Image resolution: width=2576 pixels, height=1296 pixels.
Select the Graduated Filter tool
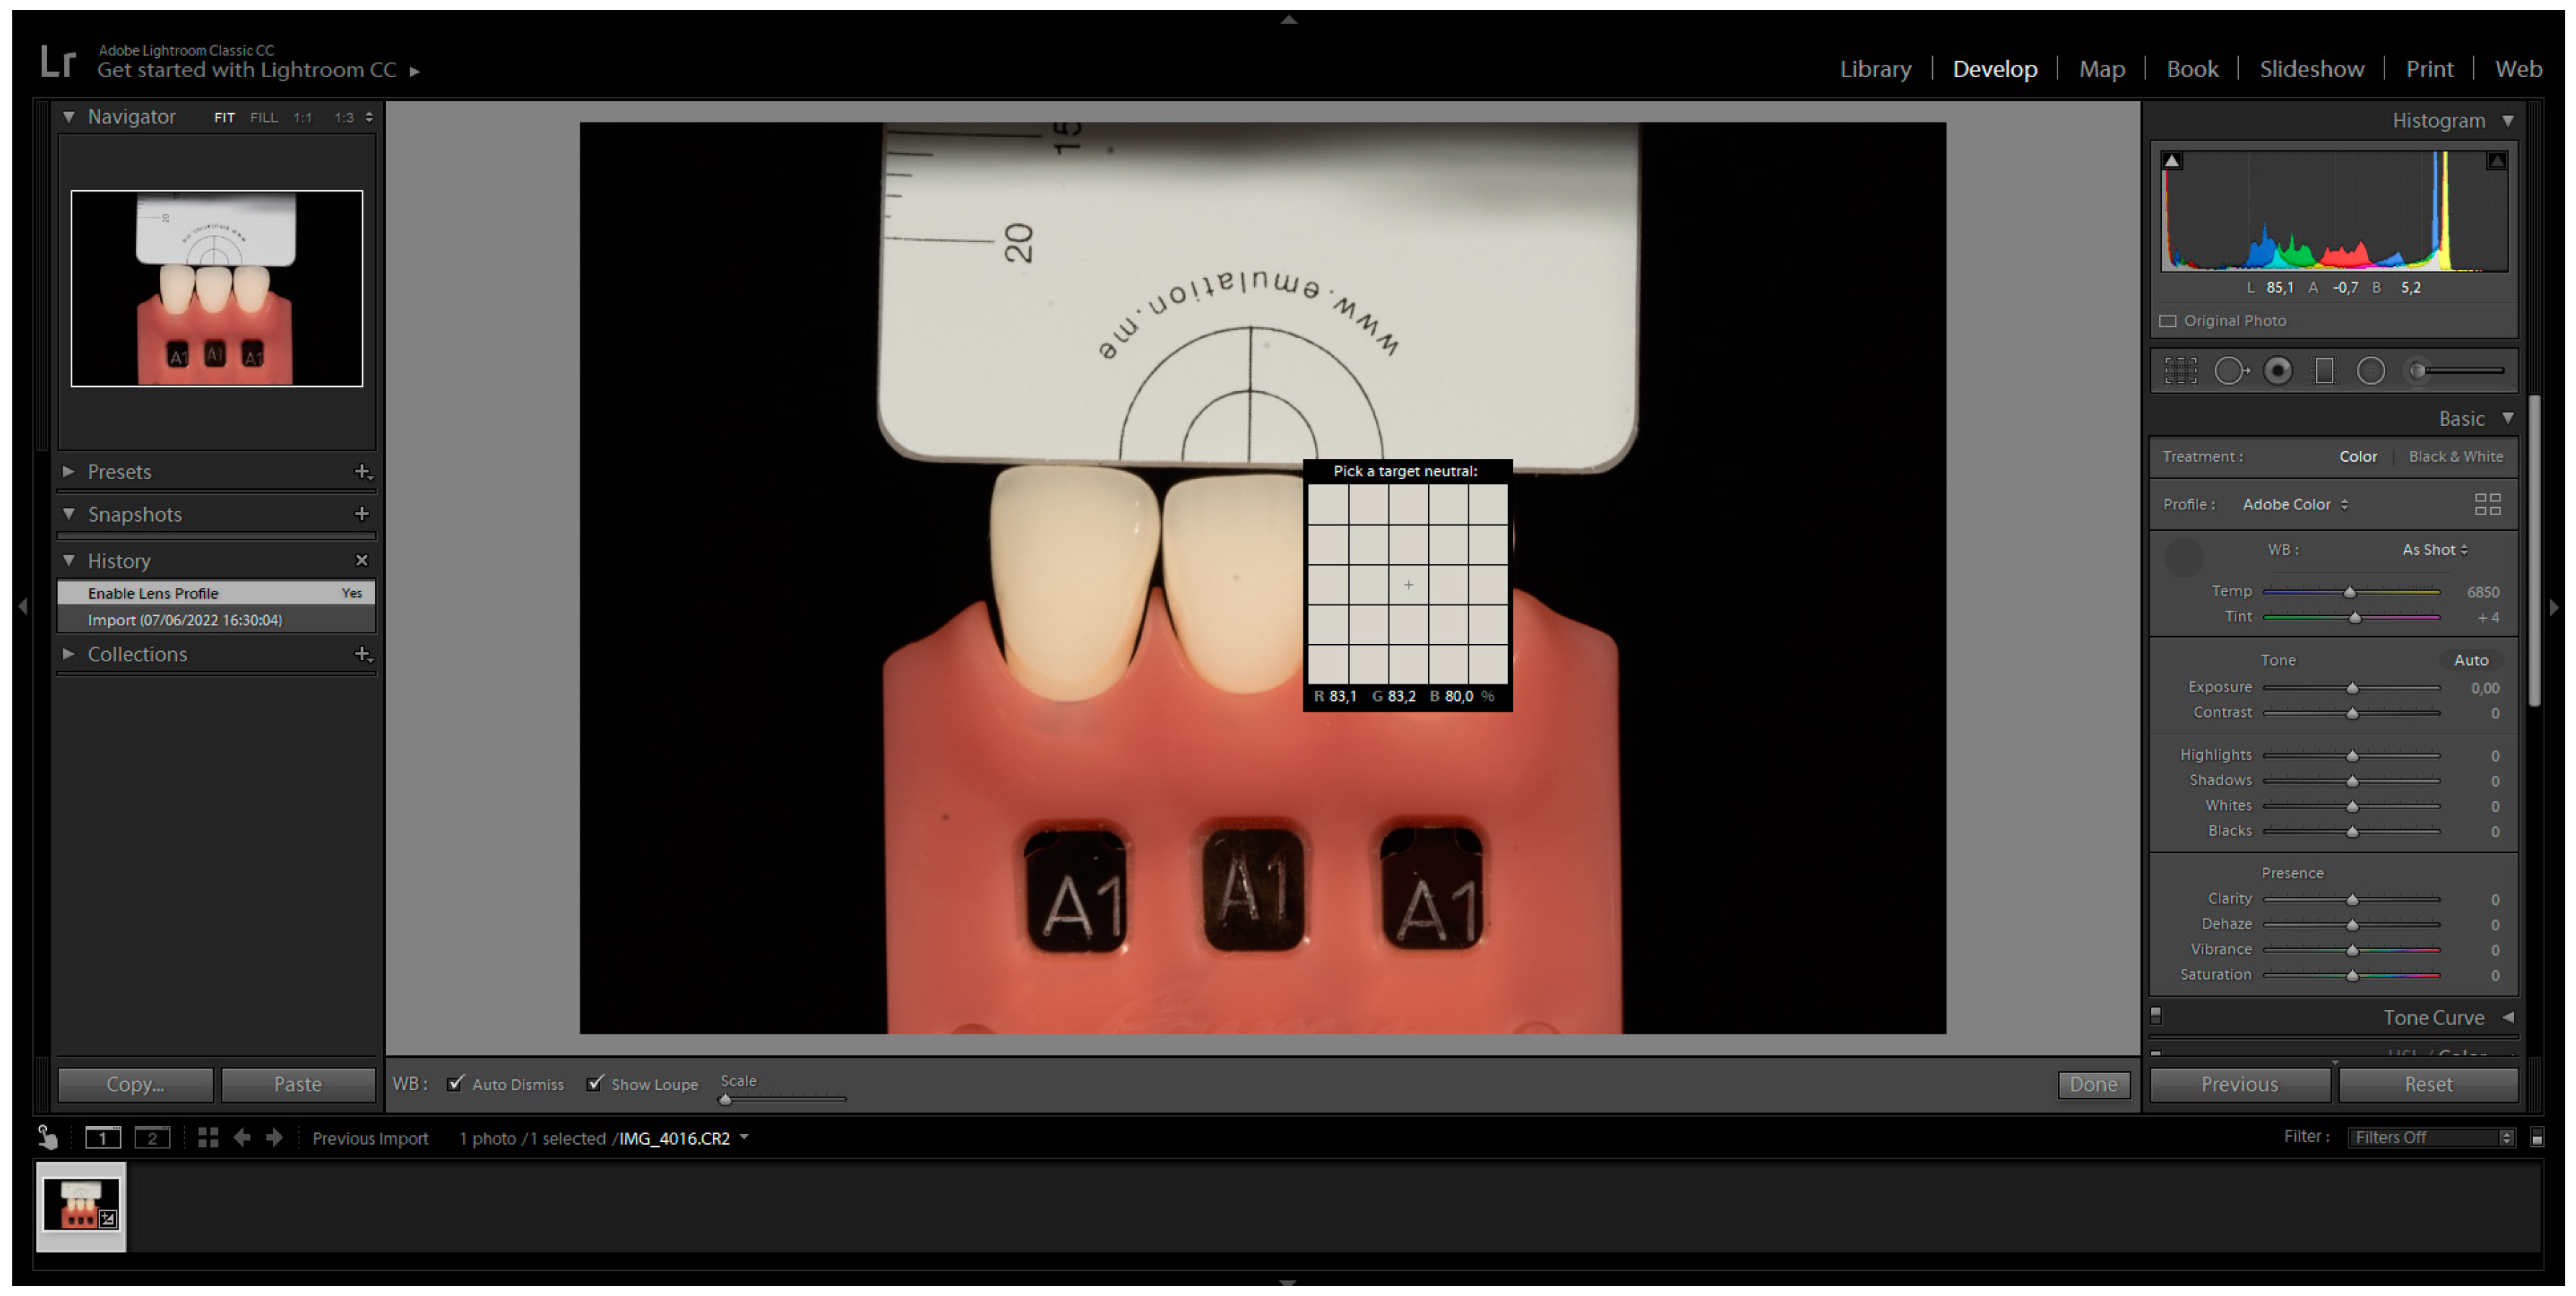pos(2324,371)
